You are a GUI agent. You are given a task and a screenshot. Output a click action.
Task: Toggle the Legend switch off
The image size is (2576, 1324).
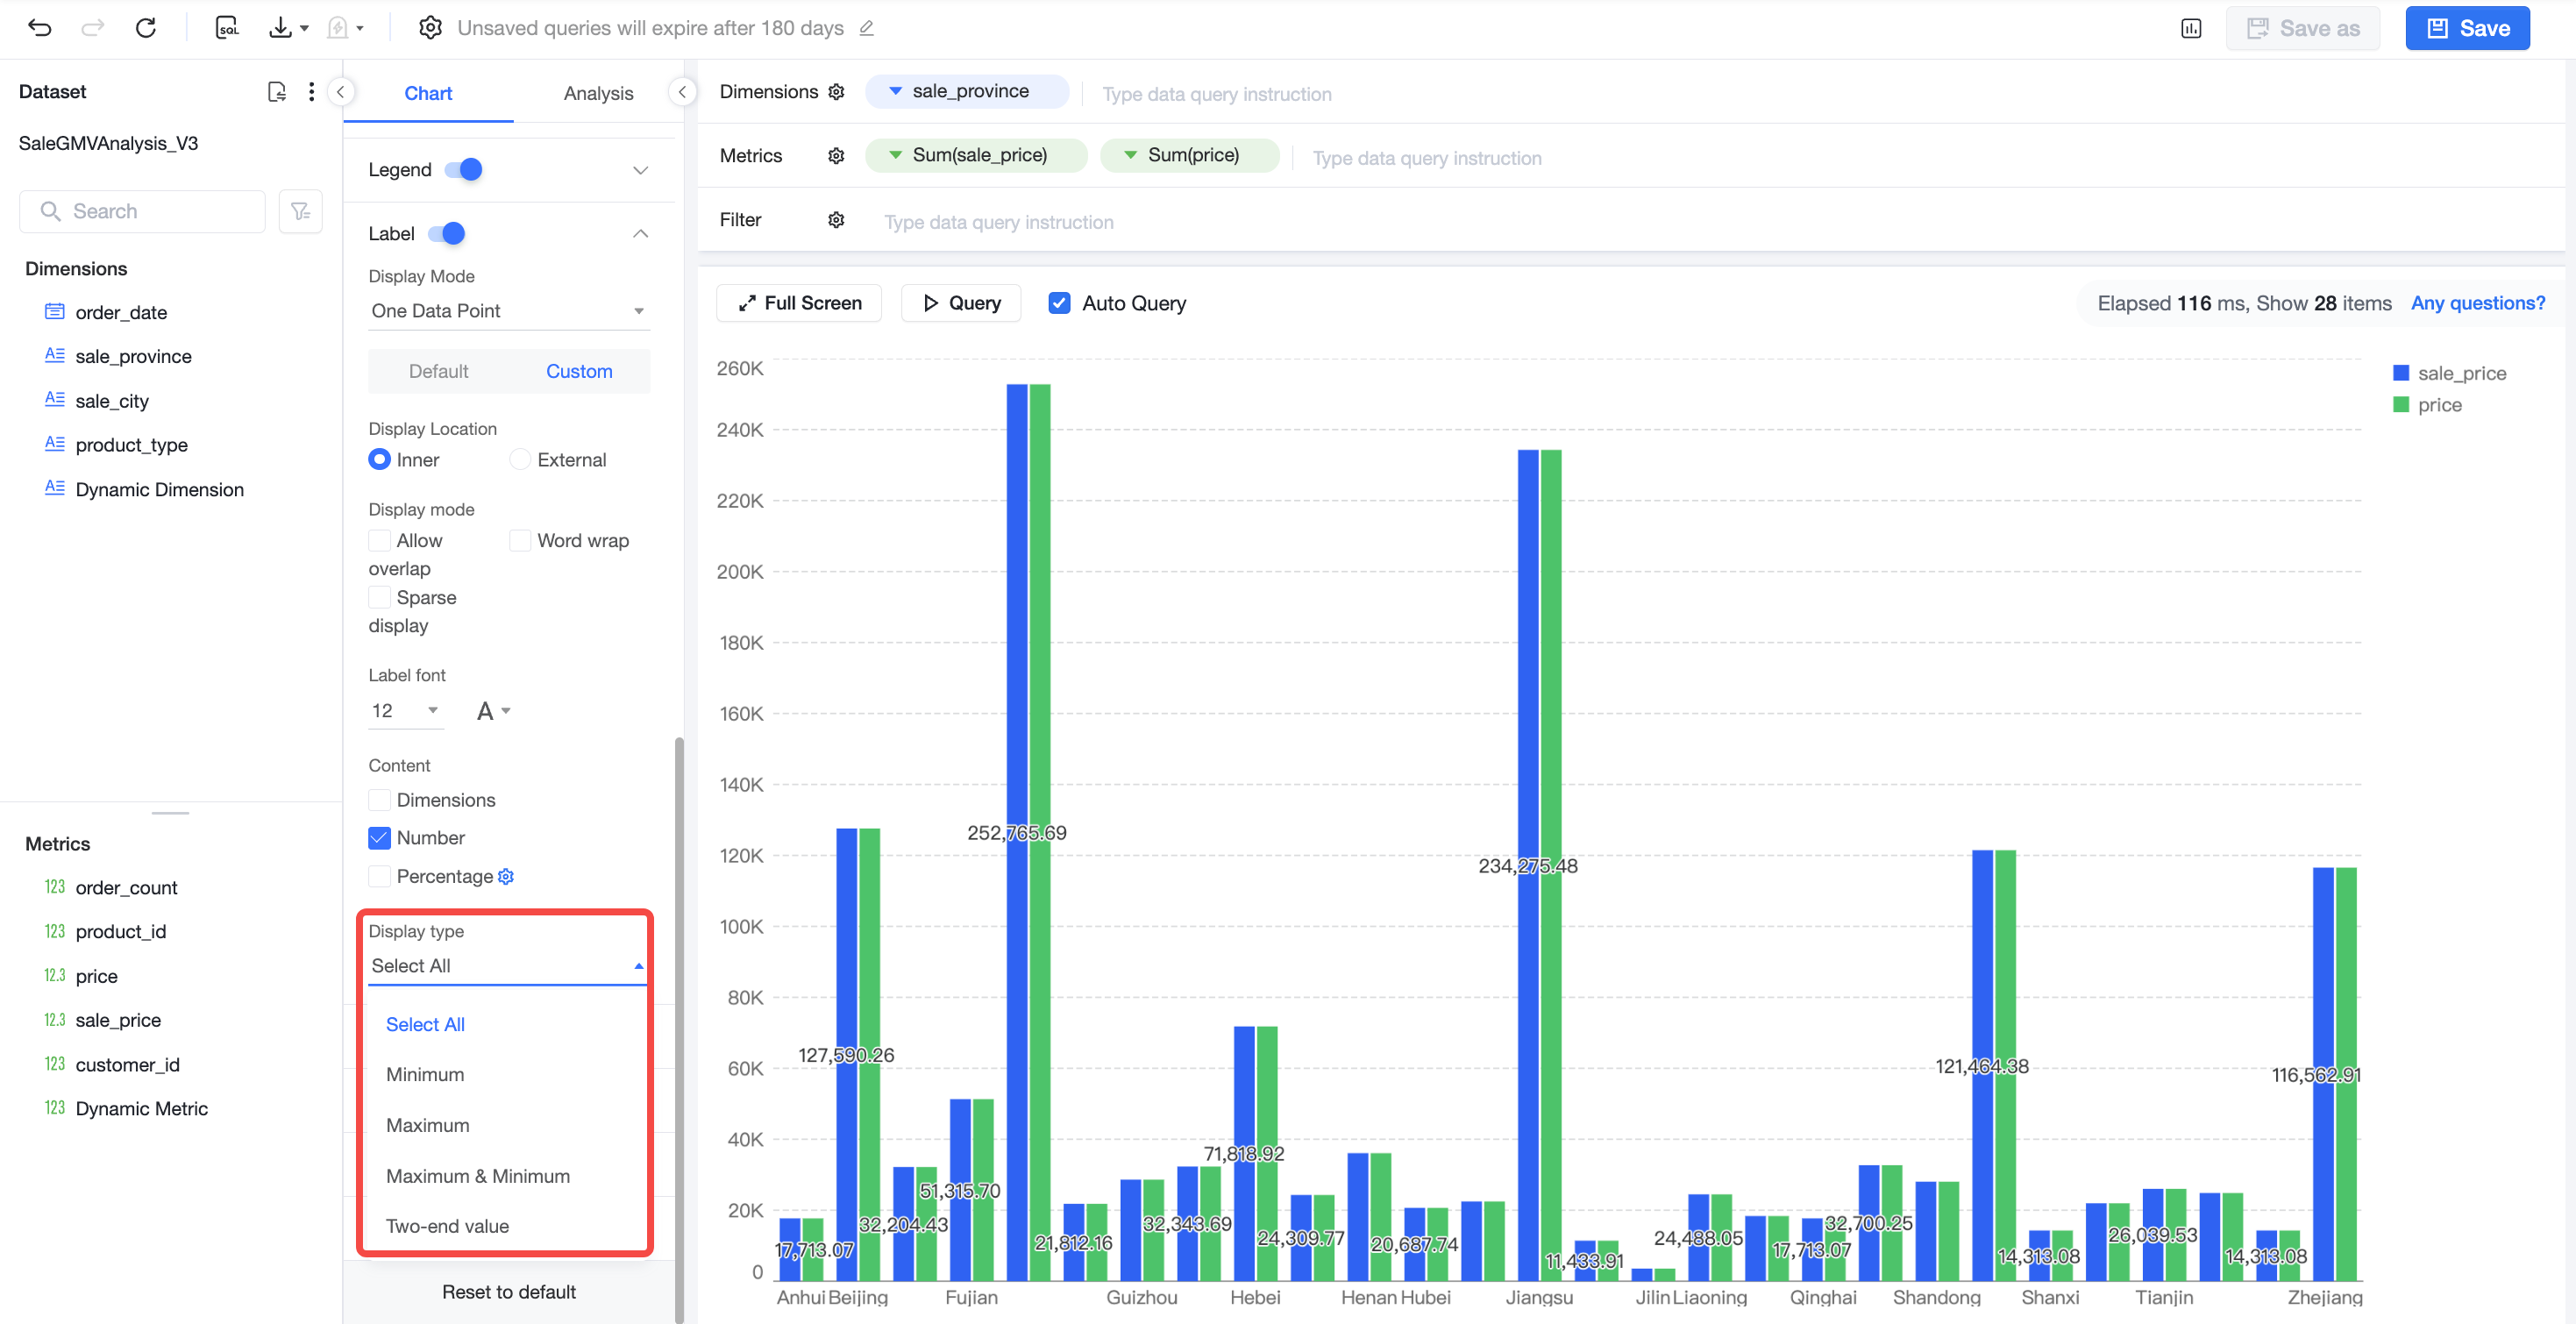[x=464, y=170]
